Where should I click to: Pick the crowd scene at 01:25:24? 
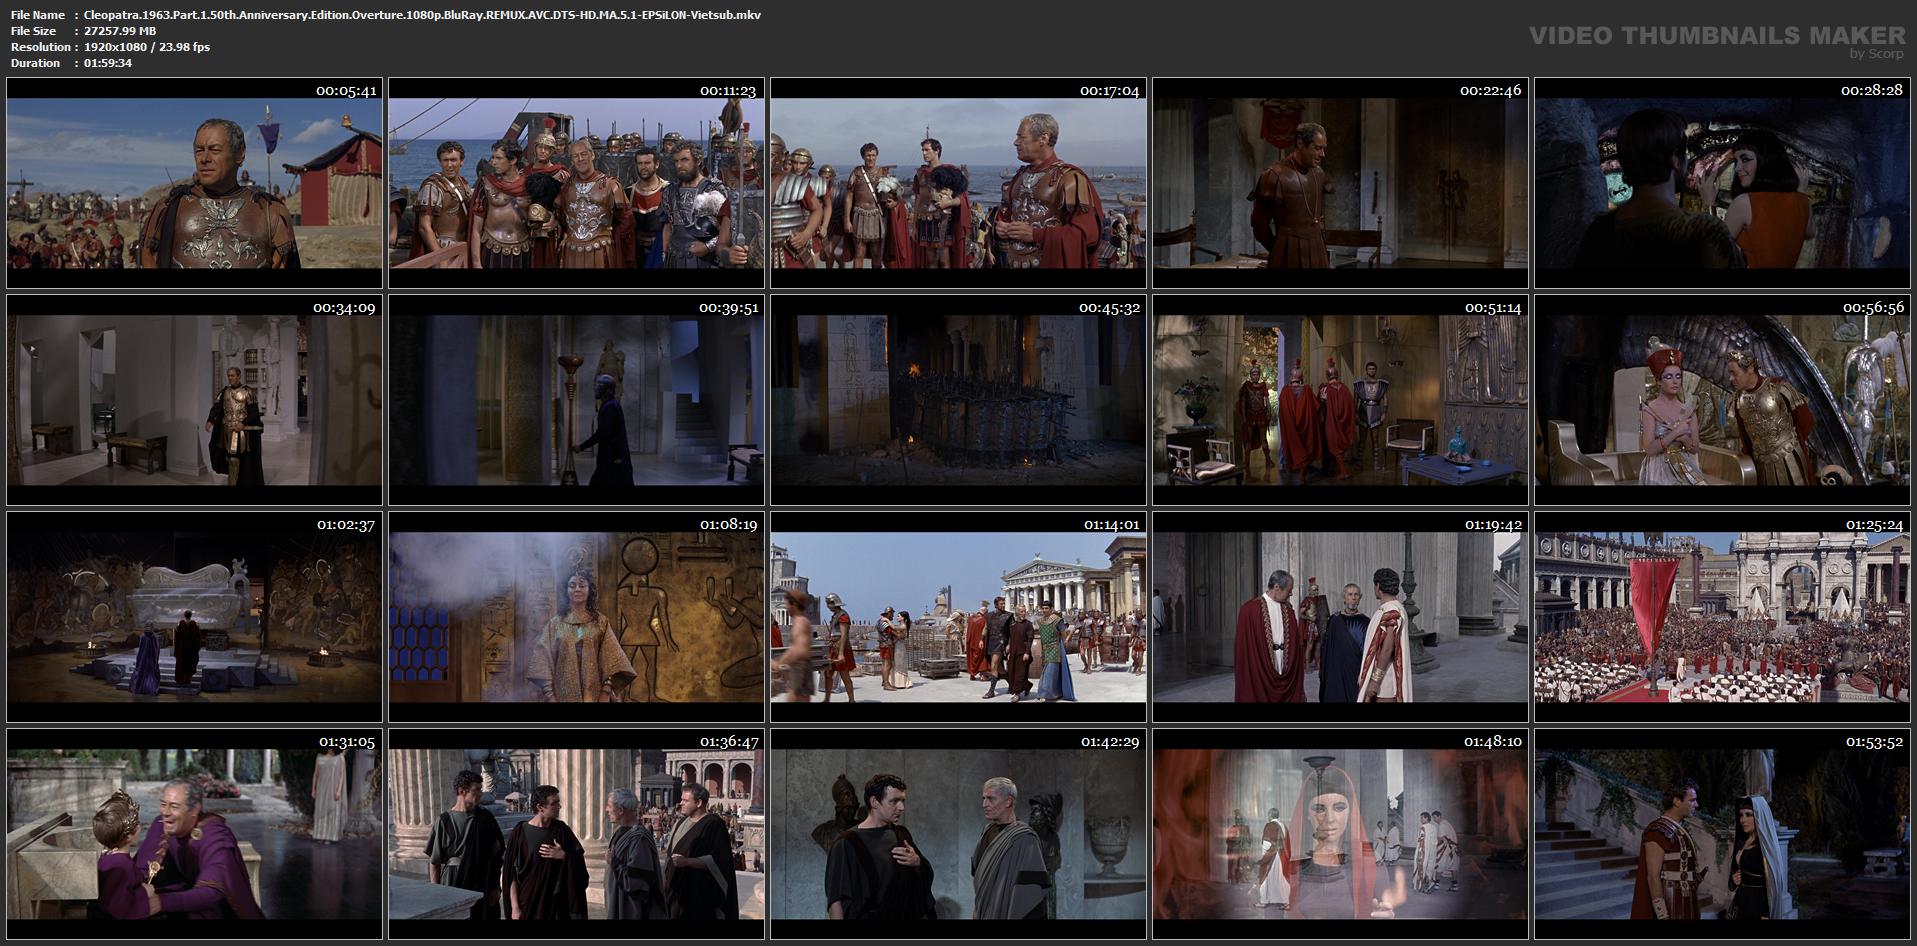pos(1722,617)
